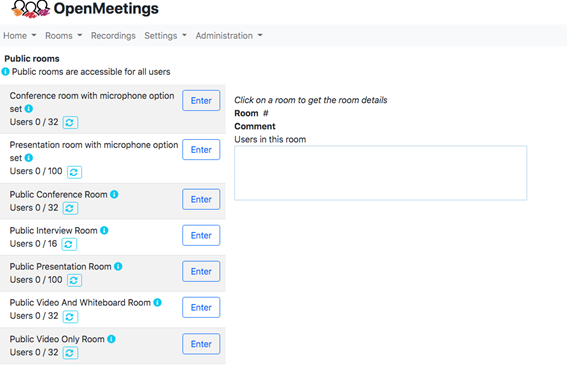The image size is (567, 375).
Task: Refresh user count for the Conference room with microphone option set
Action: pos(70,123)
